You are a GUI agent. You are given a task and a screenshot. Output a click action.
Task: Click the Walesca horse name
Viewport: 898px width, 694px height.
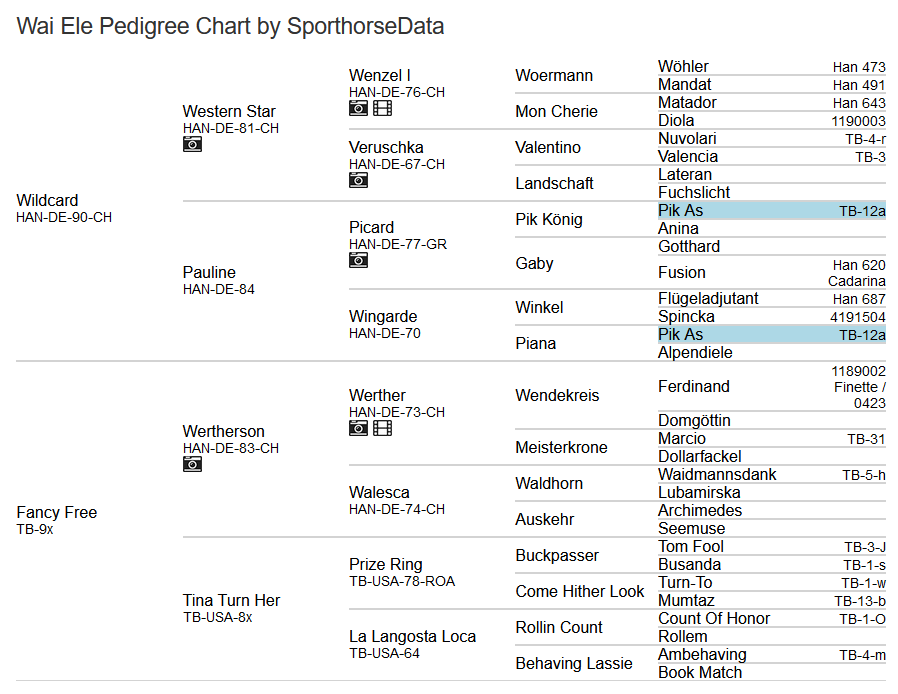[381, 492]
